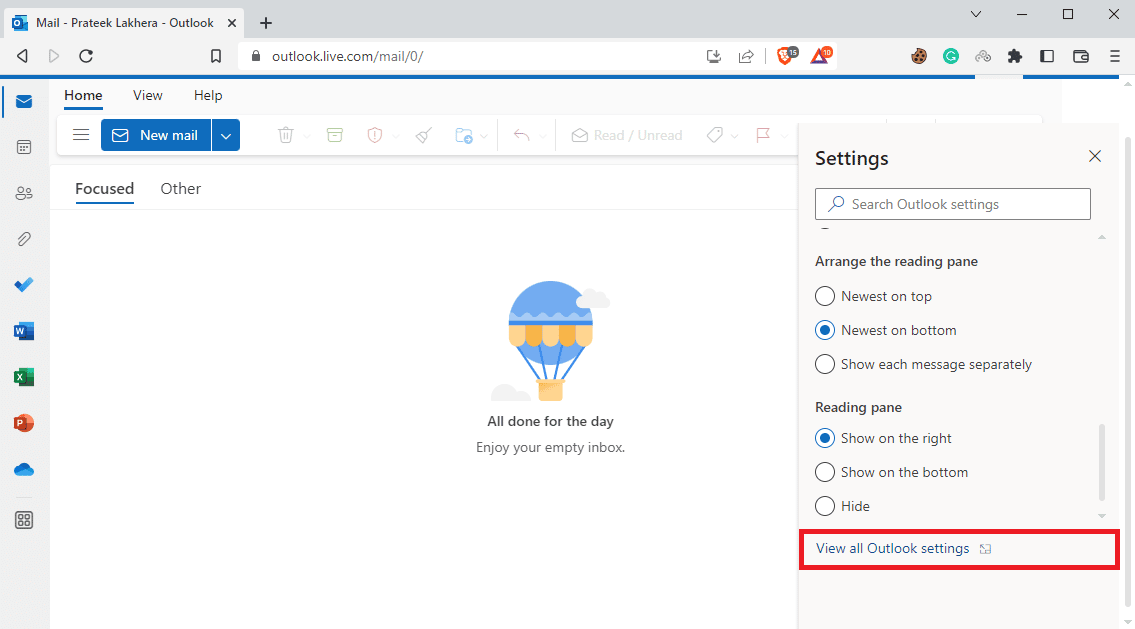Open the Brave wallet icon
Image resolution: width=1135 pixels, height=629 pixels.
click(1081, 56)
